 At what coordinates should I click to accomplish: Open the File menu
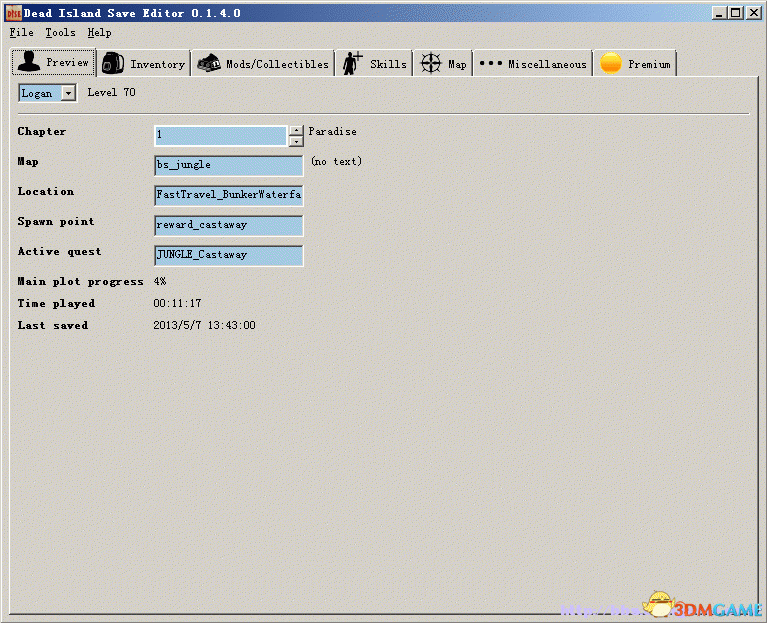coord(21,33)
